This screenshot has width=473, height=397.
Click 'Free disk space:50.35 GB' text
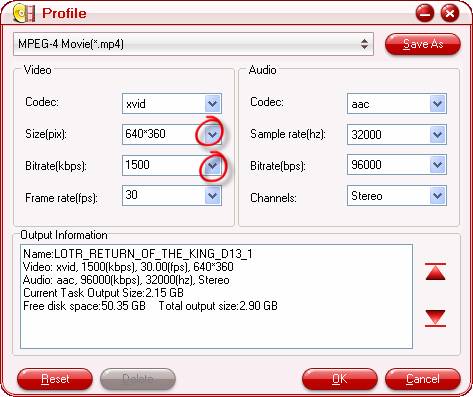[x=84, y=306]
